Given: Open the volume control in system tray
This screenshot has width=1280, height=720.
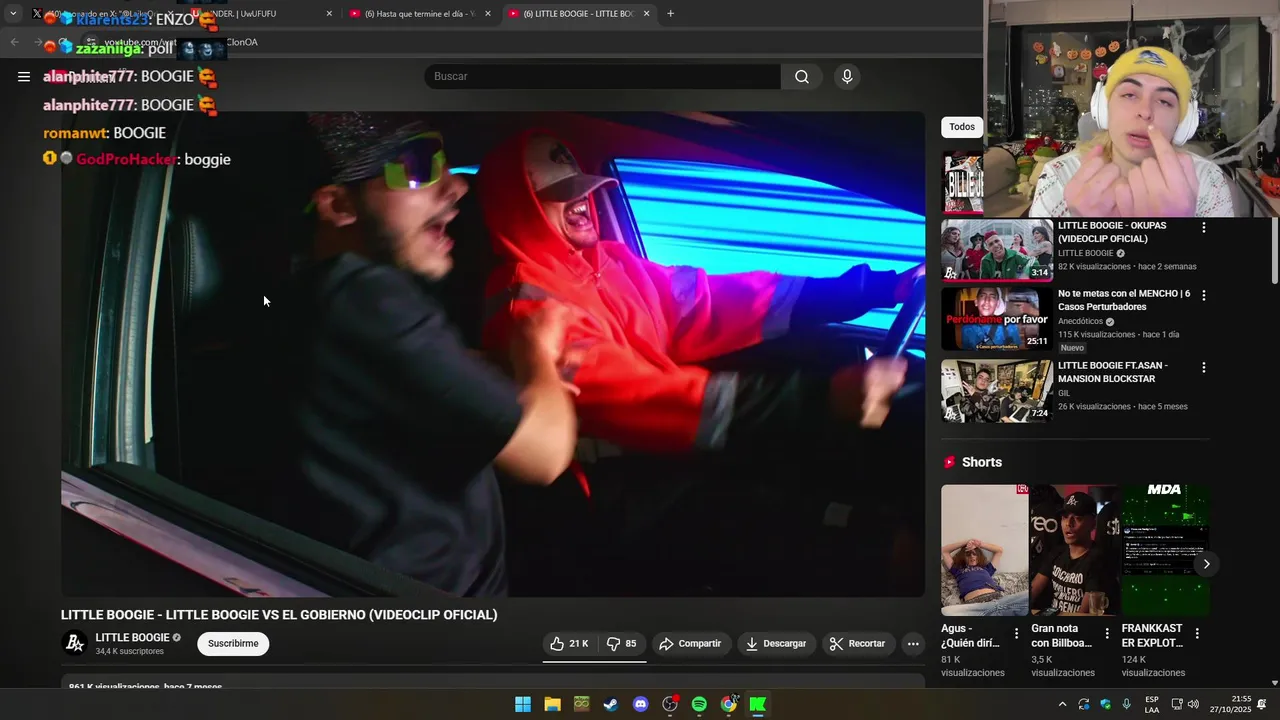Looking at the screenshot, I should click(1193, 704).
